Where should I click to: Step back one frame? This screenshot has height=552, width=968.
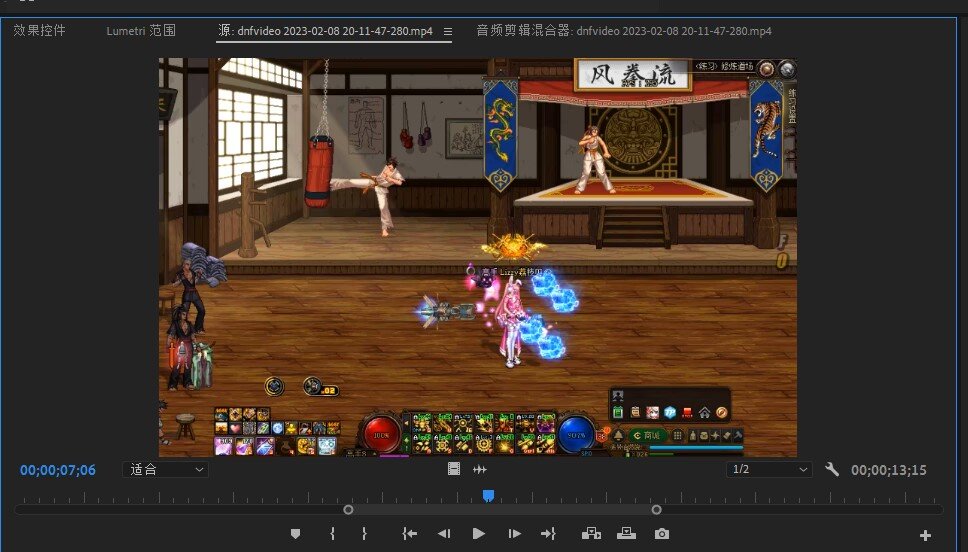pyautogui.click(x=443, y=533)
